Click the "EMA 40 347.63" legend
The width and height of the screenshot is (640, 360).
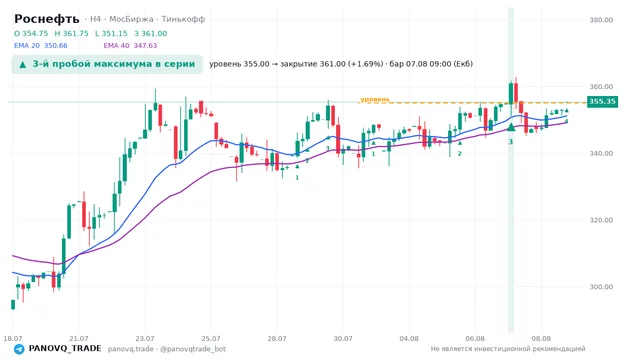pos(130,46)
